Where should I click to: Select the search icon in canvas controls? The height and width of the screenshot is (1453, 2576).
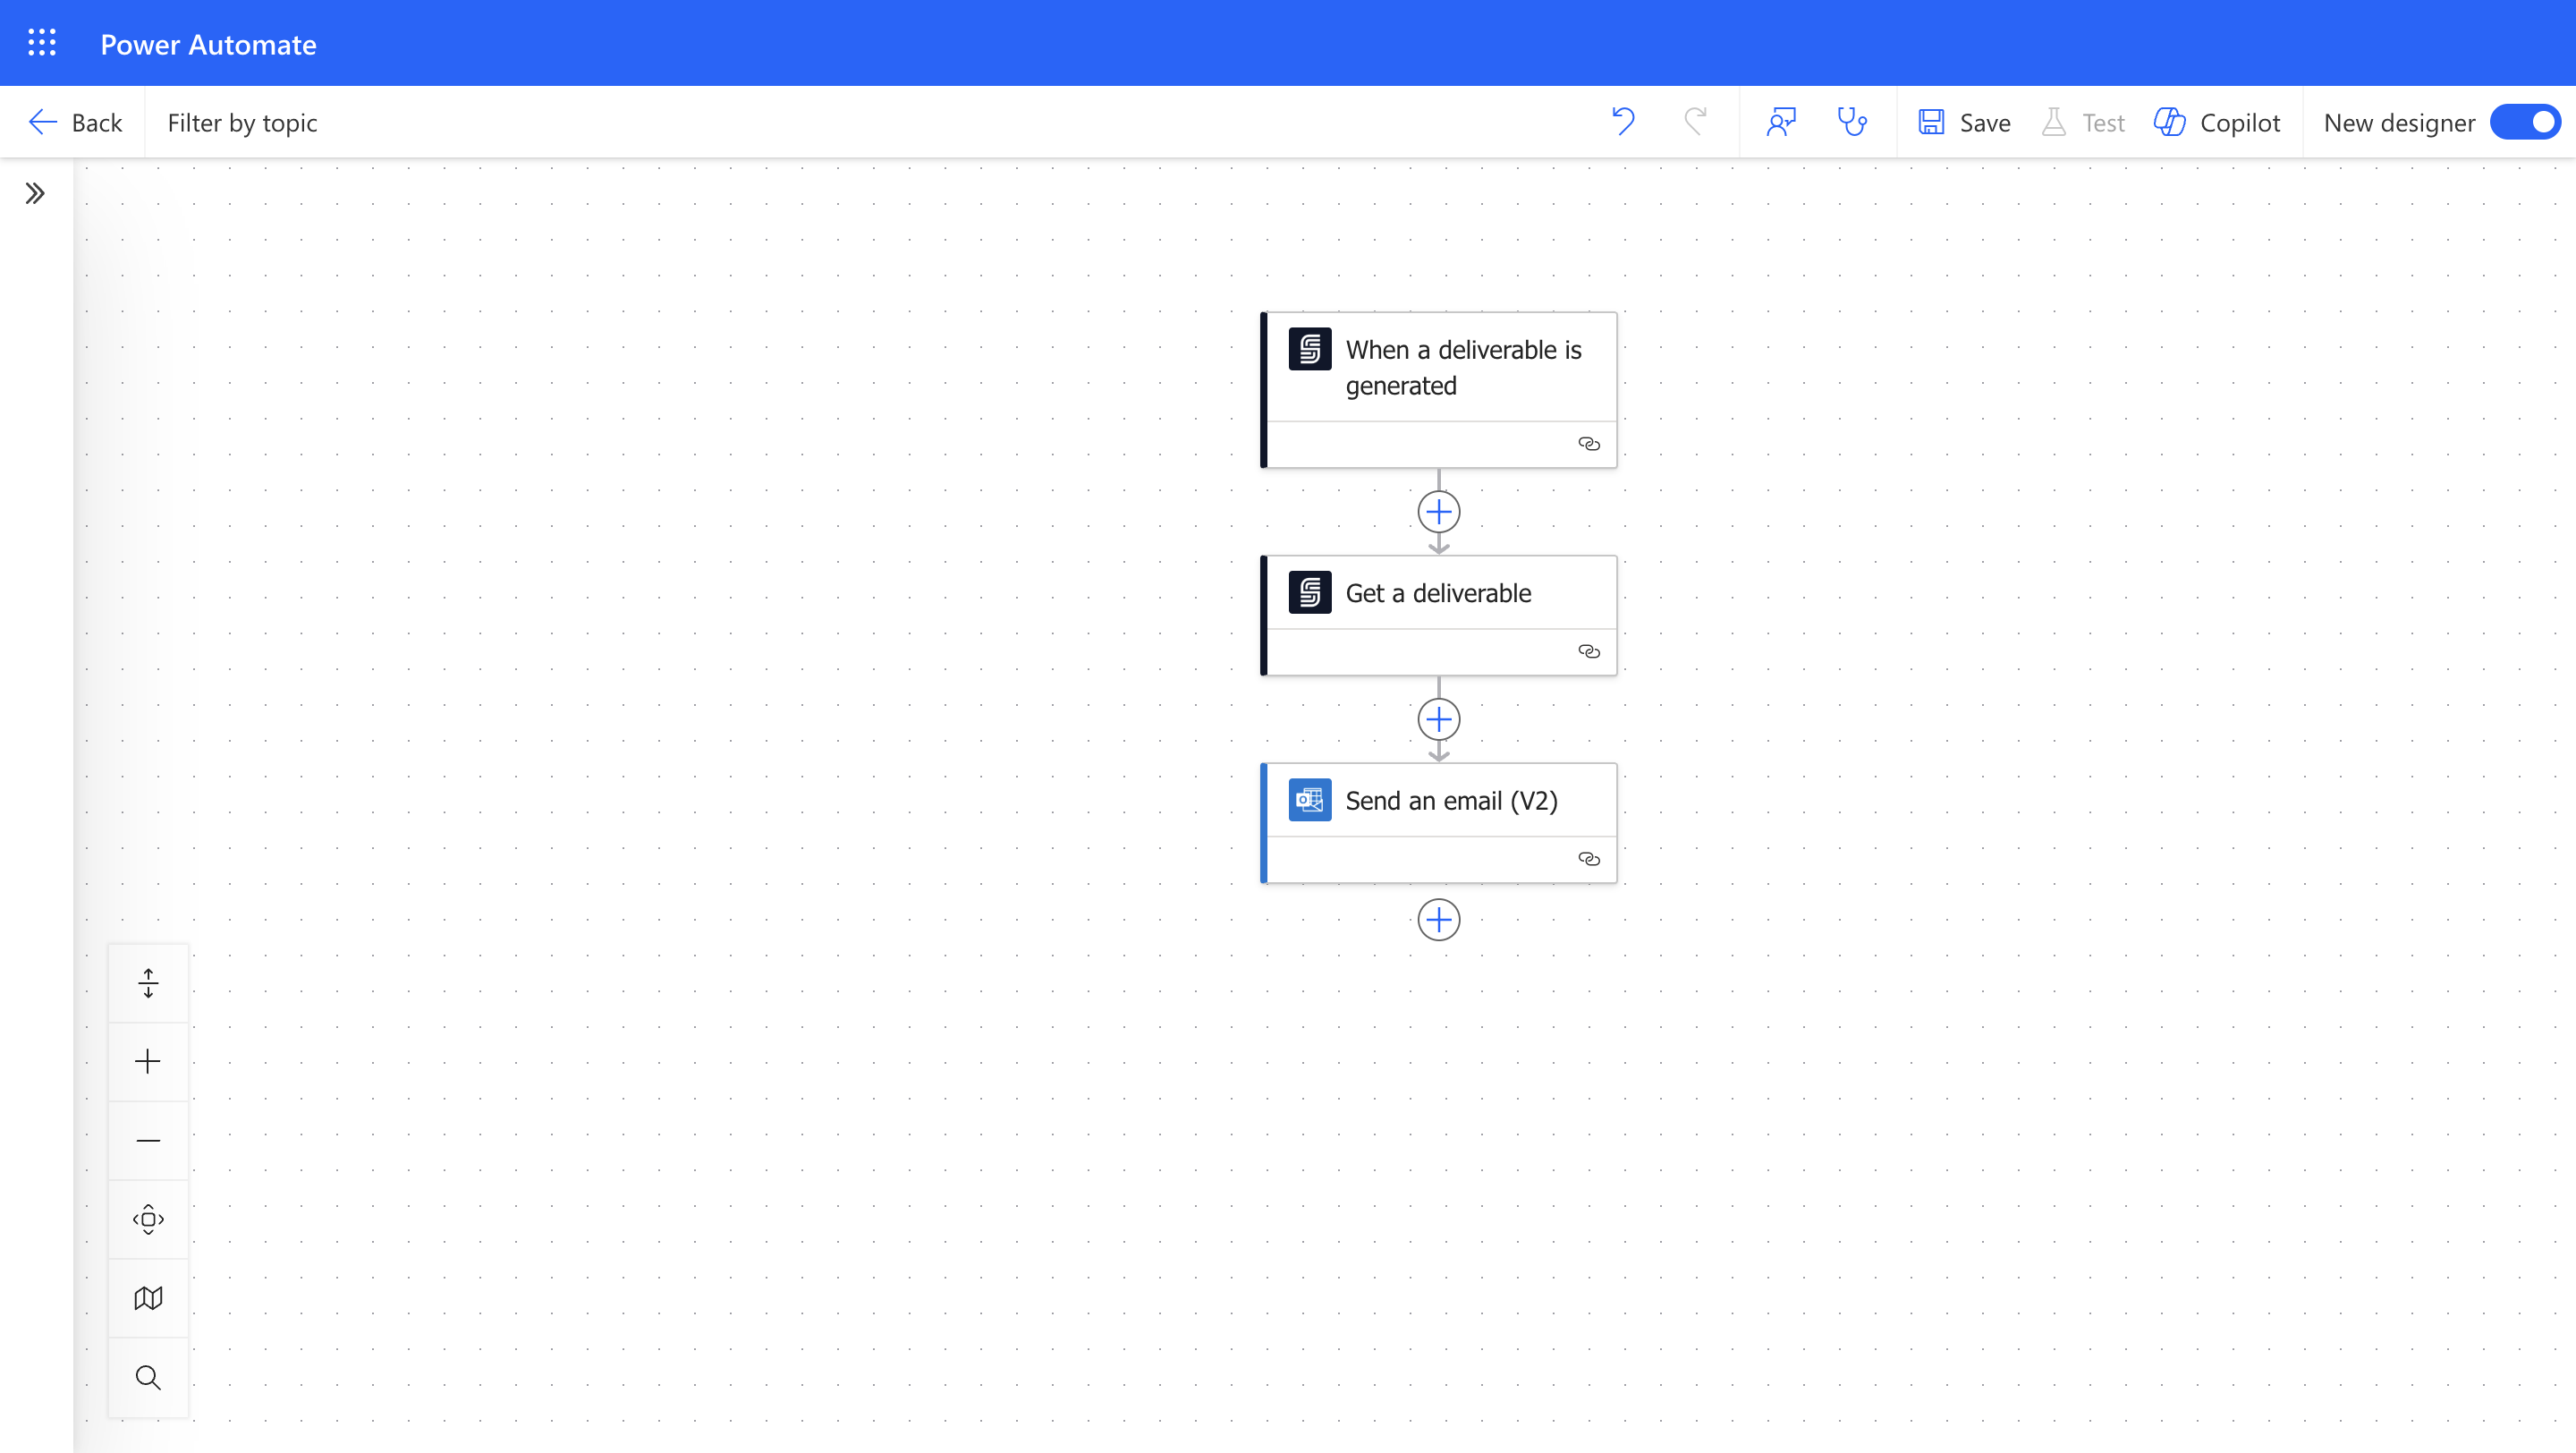click(x=148, y=1377)
